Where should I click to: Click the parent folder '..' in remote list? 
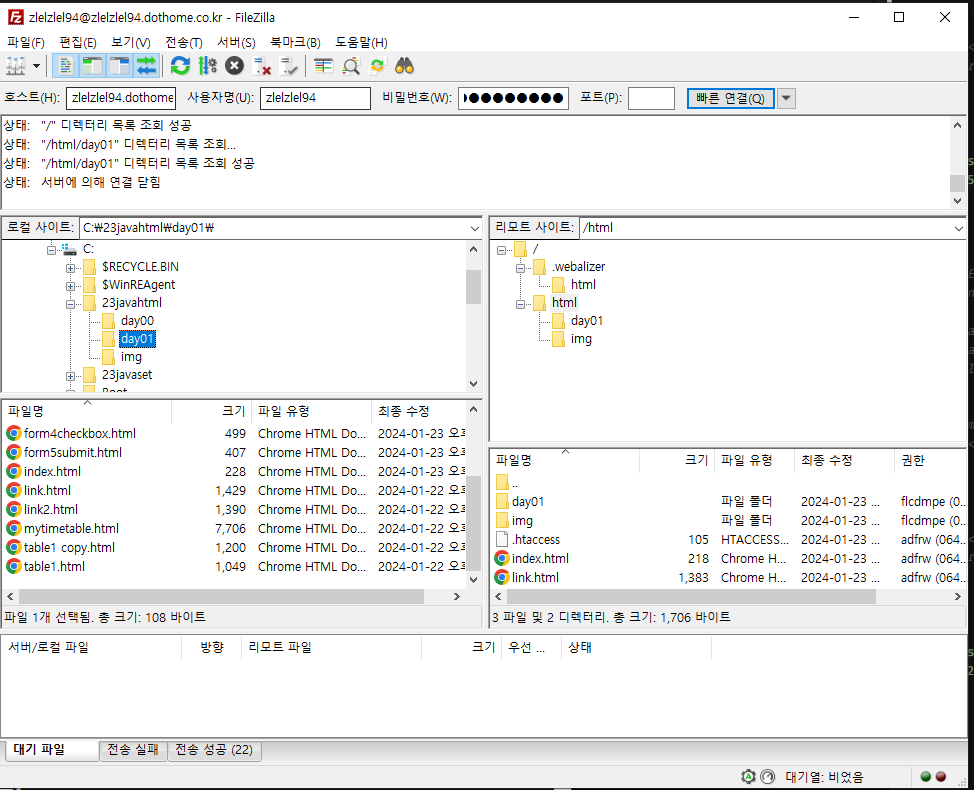[x=507, y=483]
